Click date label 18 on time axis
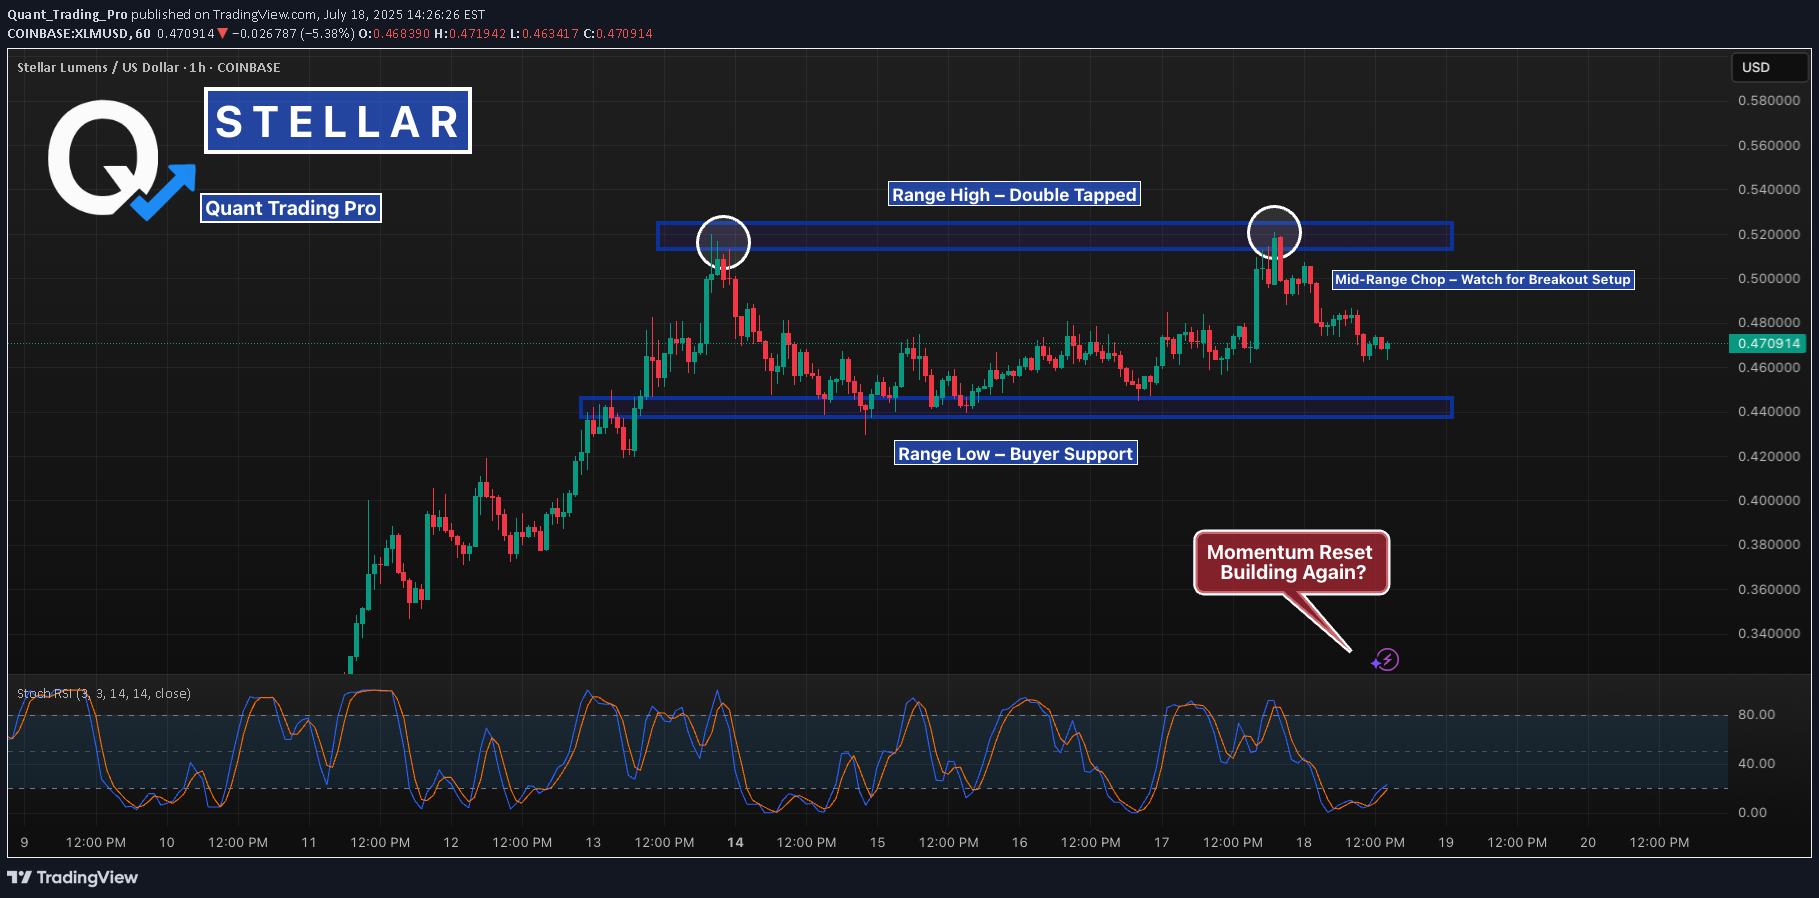The image size is (1819, 898). tap(1303, 842)
